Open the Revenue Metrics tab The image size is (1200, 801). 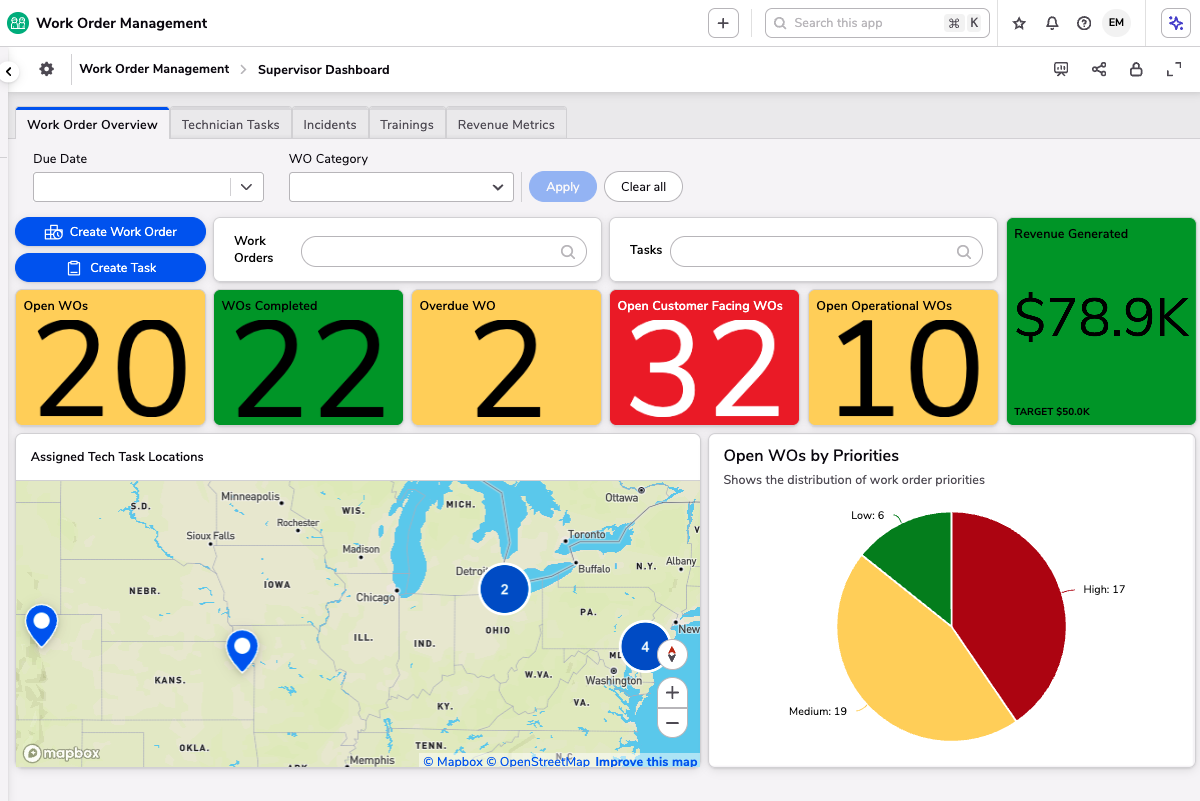pos(506,125)
